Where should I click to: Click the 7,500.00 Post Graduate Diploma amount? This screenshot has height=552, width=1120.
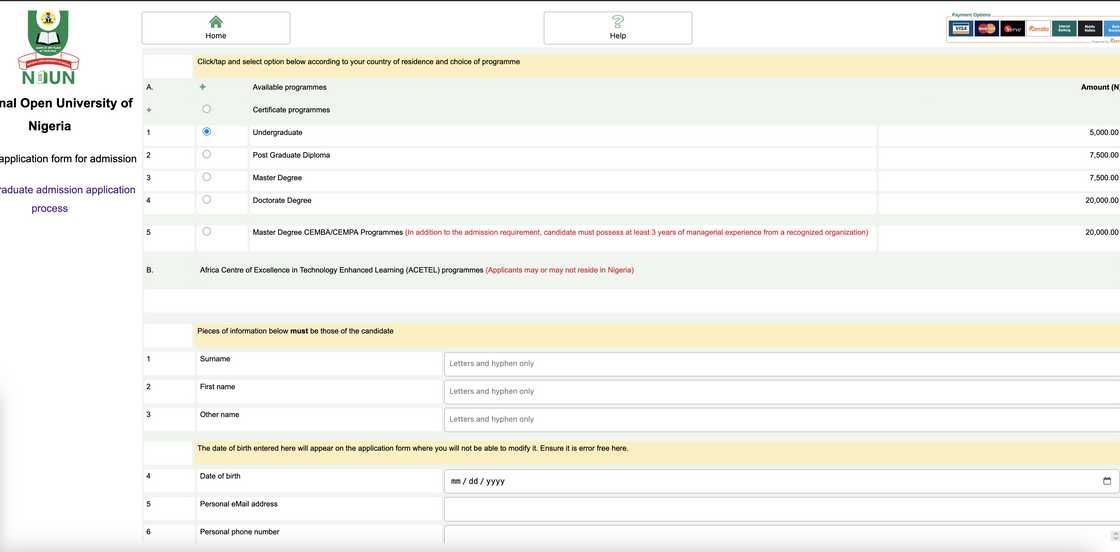point(1104,155)
